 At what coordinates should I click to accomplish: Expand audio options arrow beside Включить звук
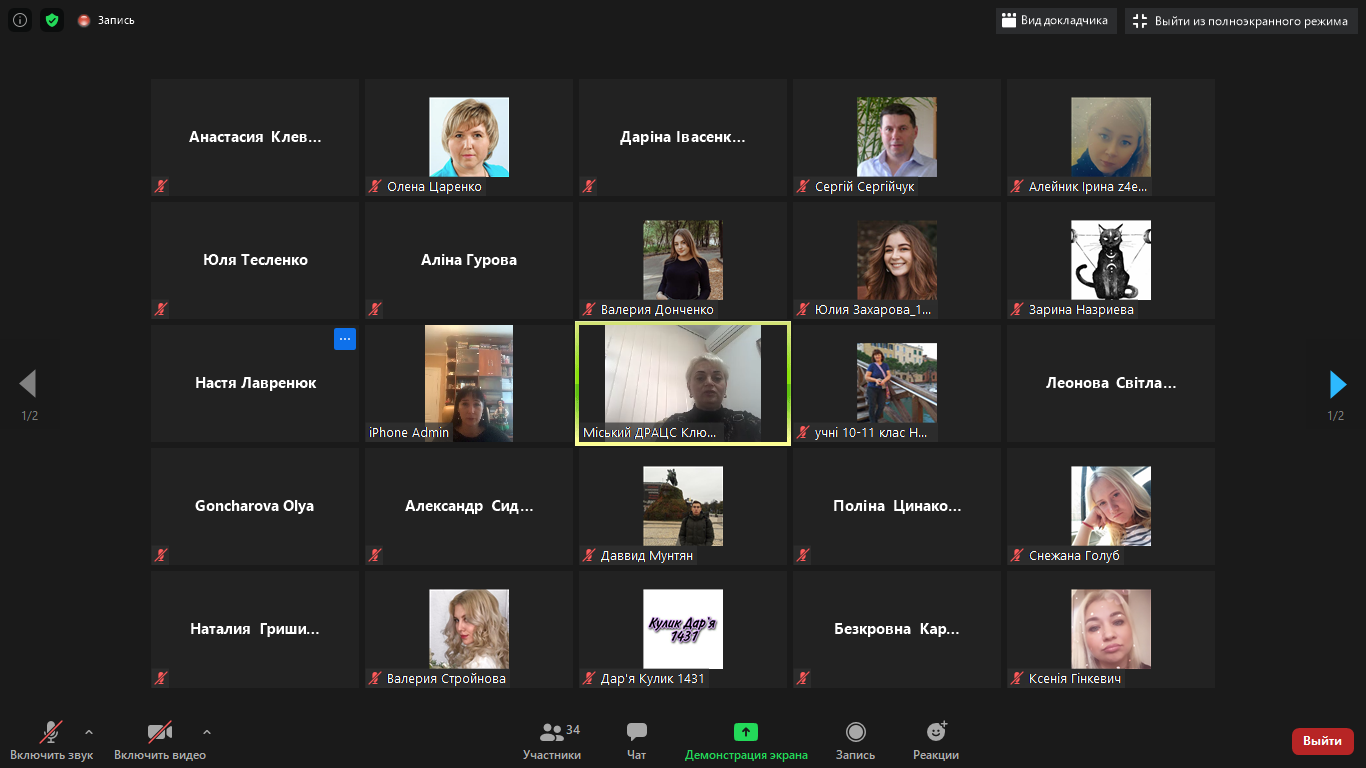pyautogui.click(x=89, y=732)
